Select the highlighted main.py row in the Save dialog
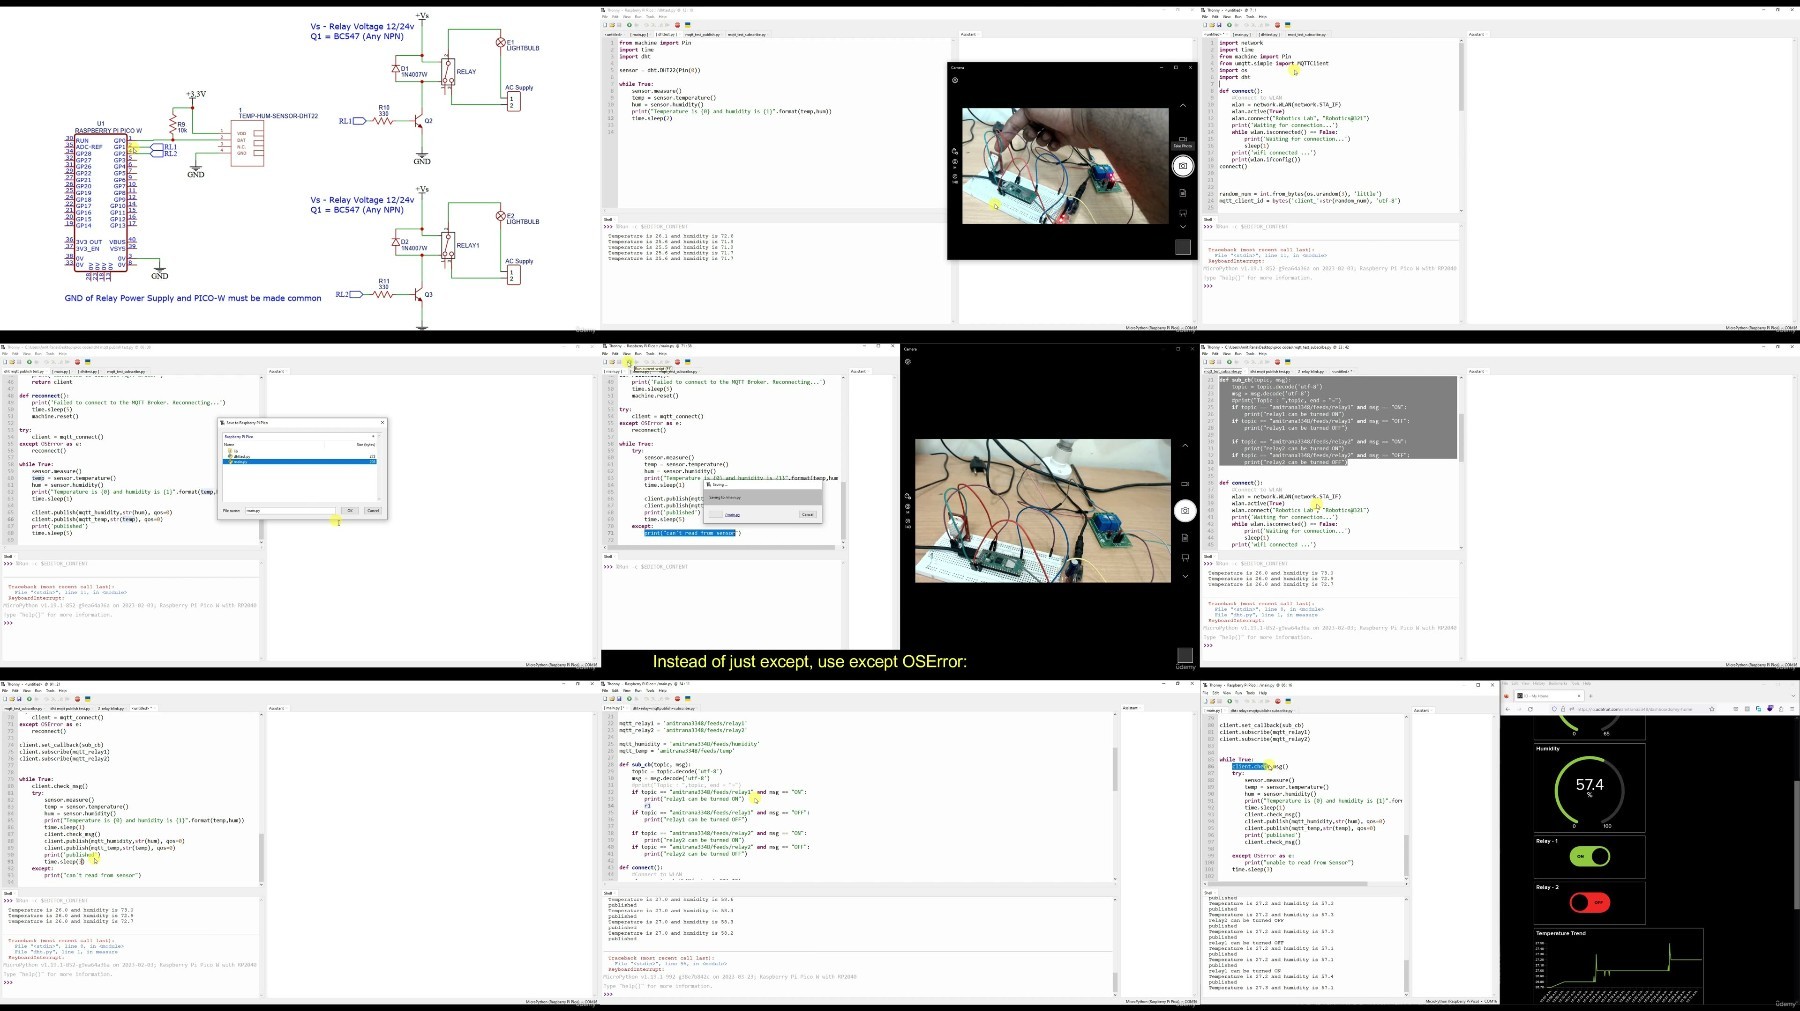Screen dimensions: 1800x1011 pos(300,462)
